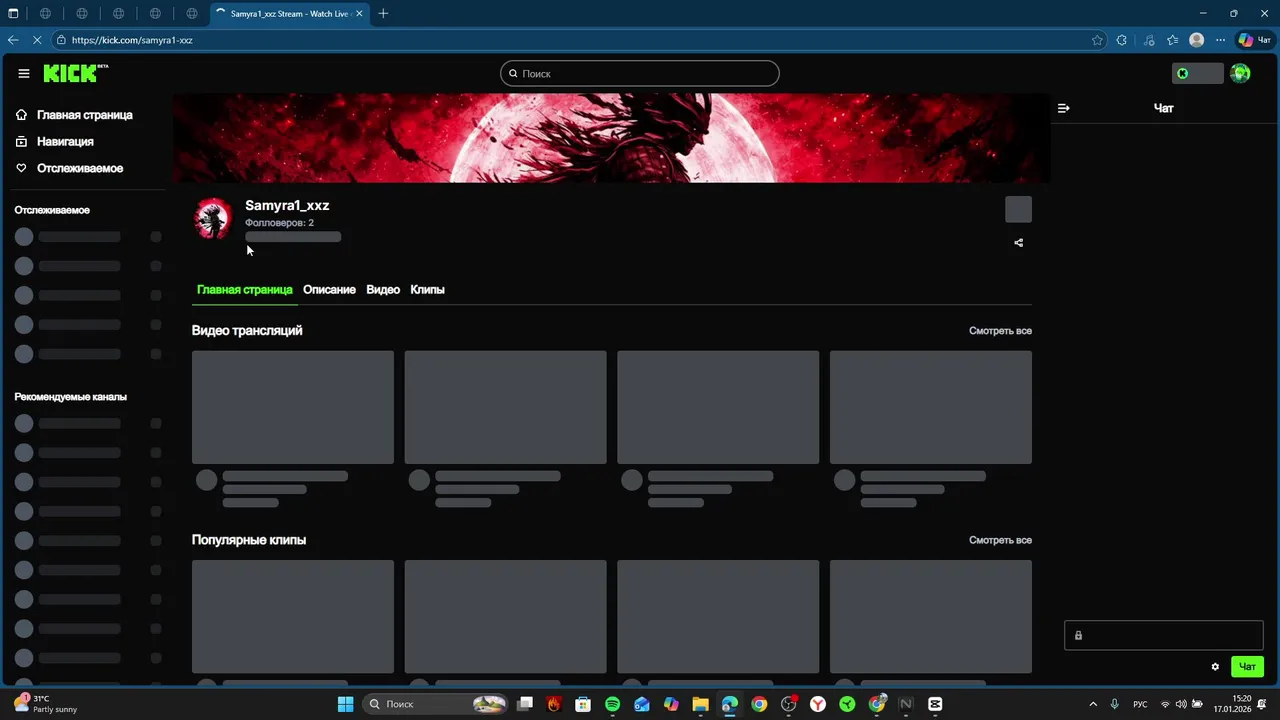The image size is (1280, 720).
Task: Open browser favorites list icon
Action: (x=1172, y=40)
